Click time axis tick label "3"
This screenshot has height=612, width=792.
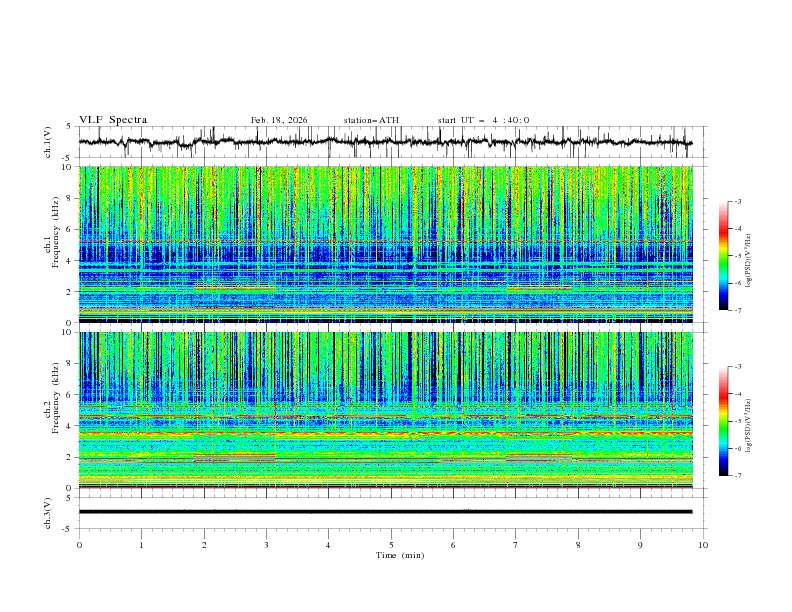pos(266,545)
